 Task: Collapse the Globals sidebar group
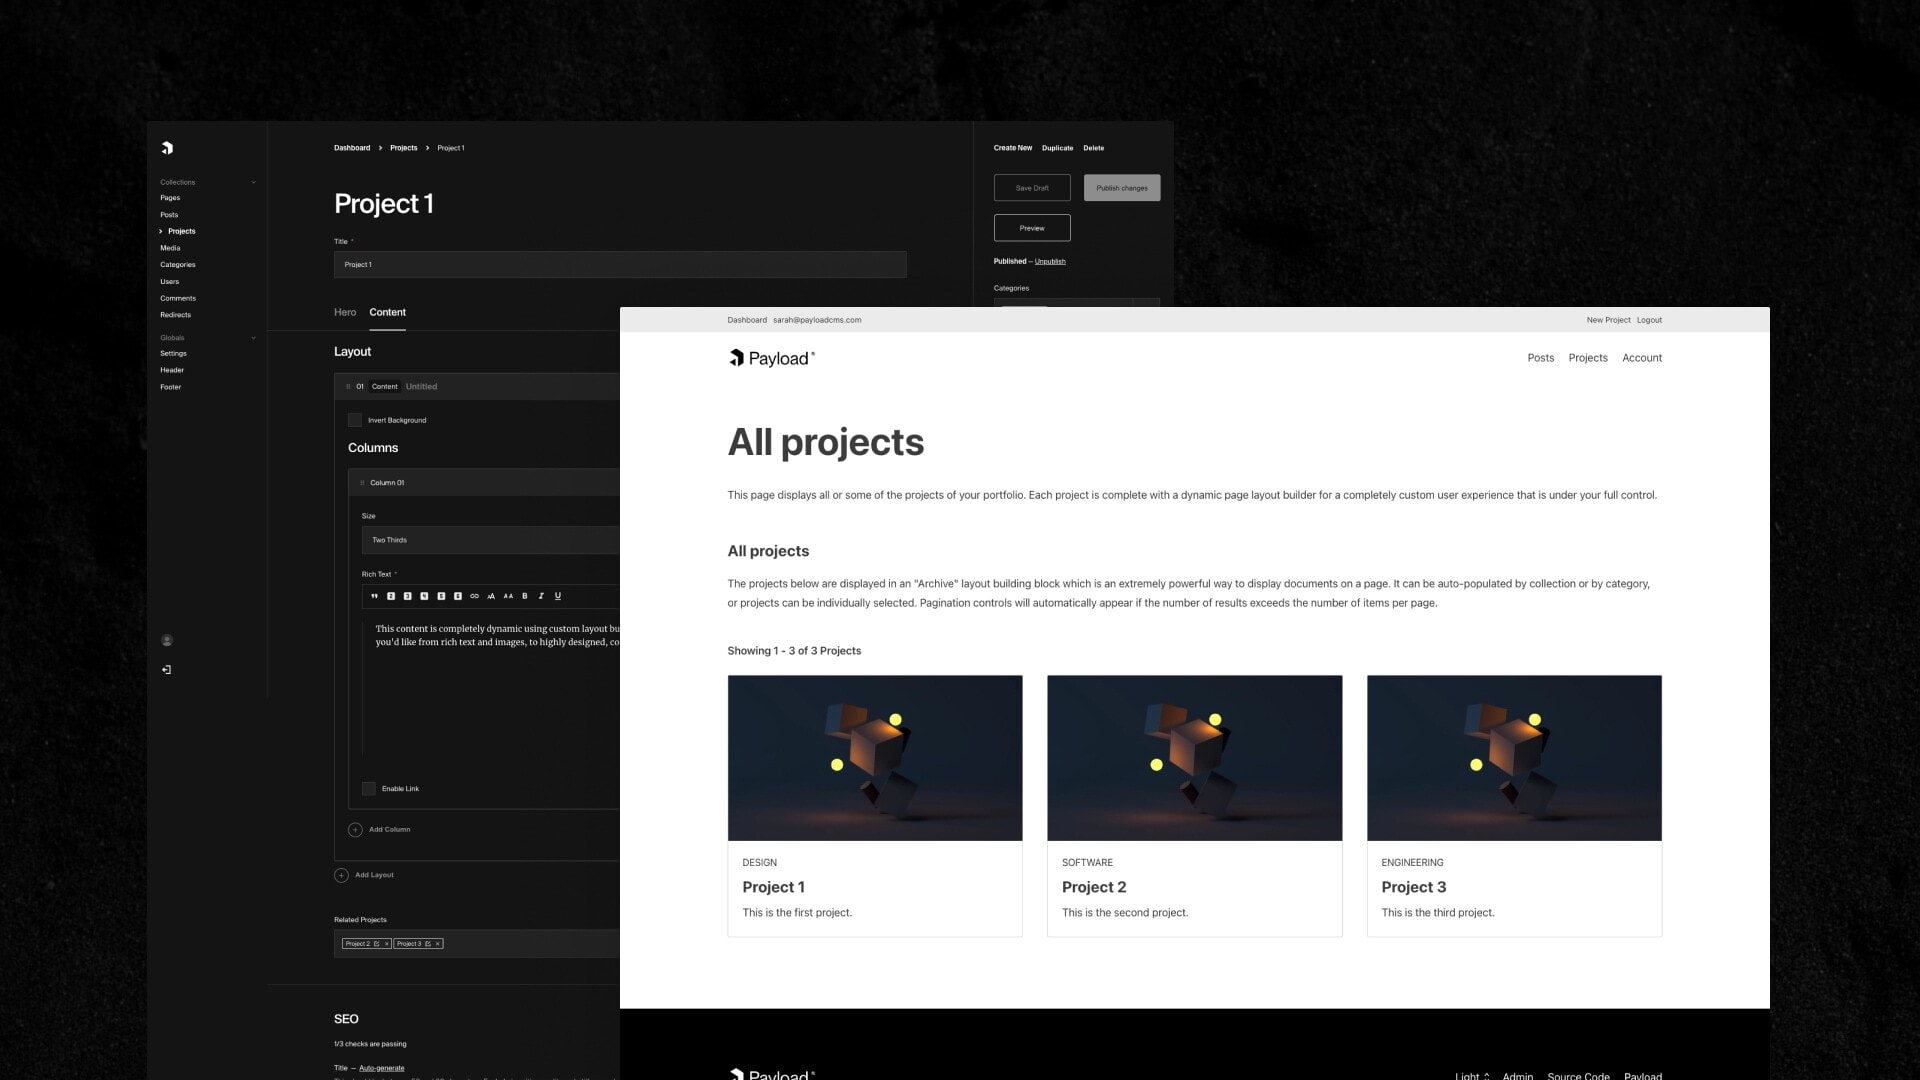(253, 338)
